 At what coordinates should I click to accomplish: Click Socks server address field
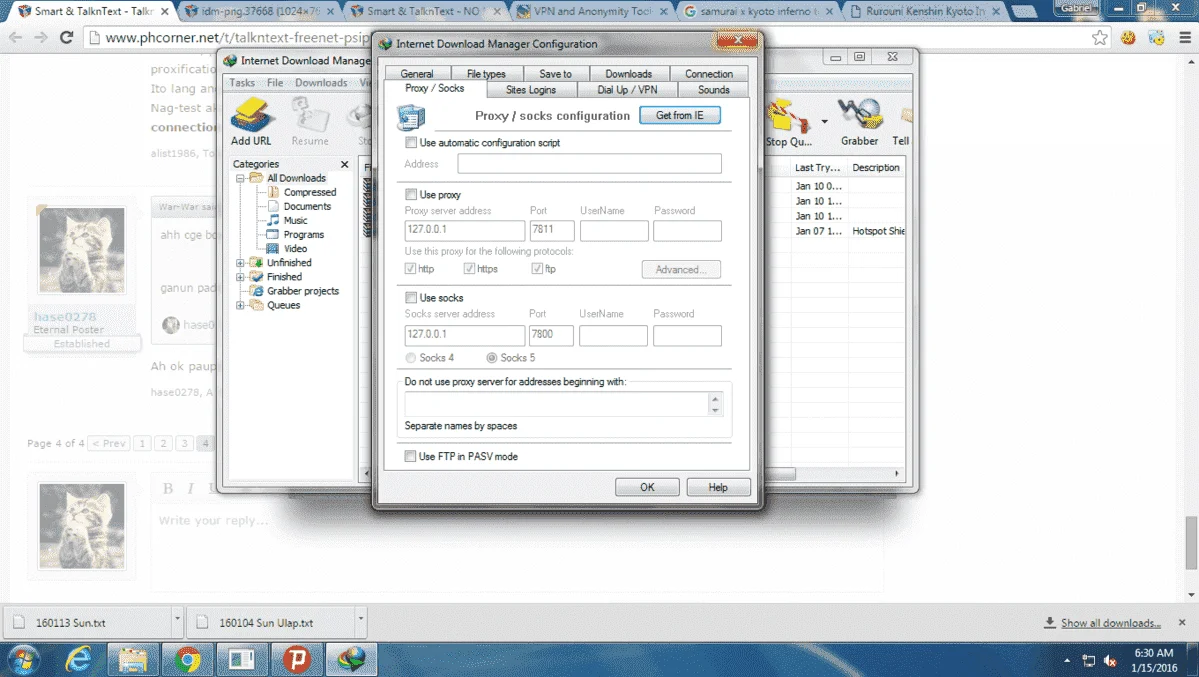pyautogui.click(x=464, y=335)
